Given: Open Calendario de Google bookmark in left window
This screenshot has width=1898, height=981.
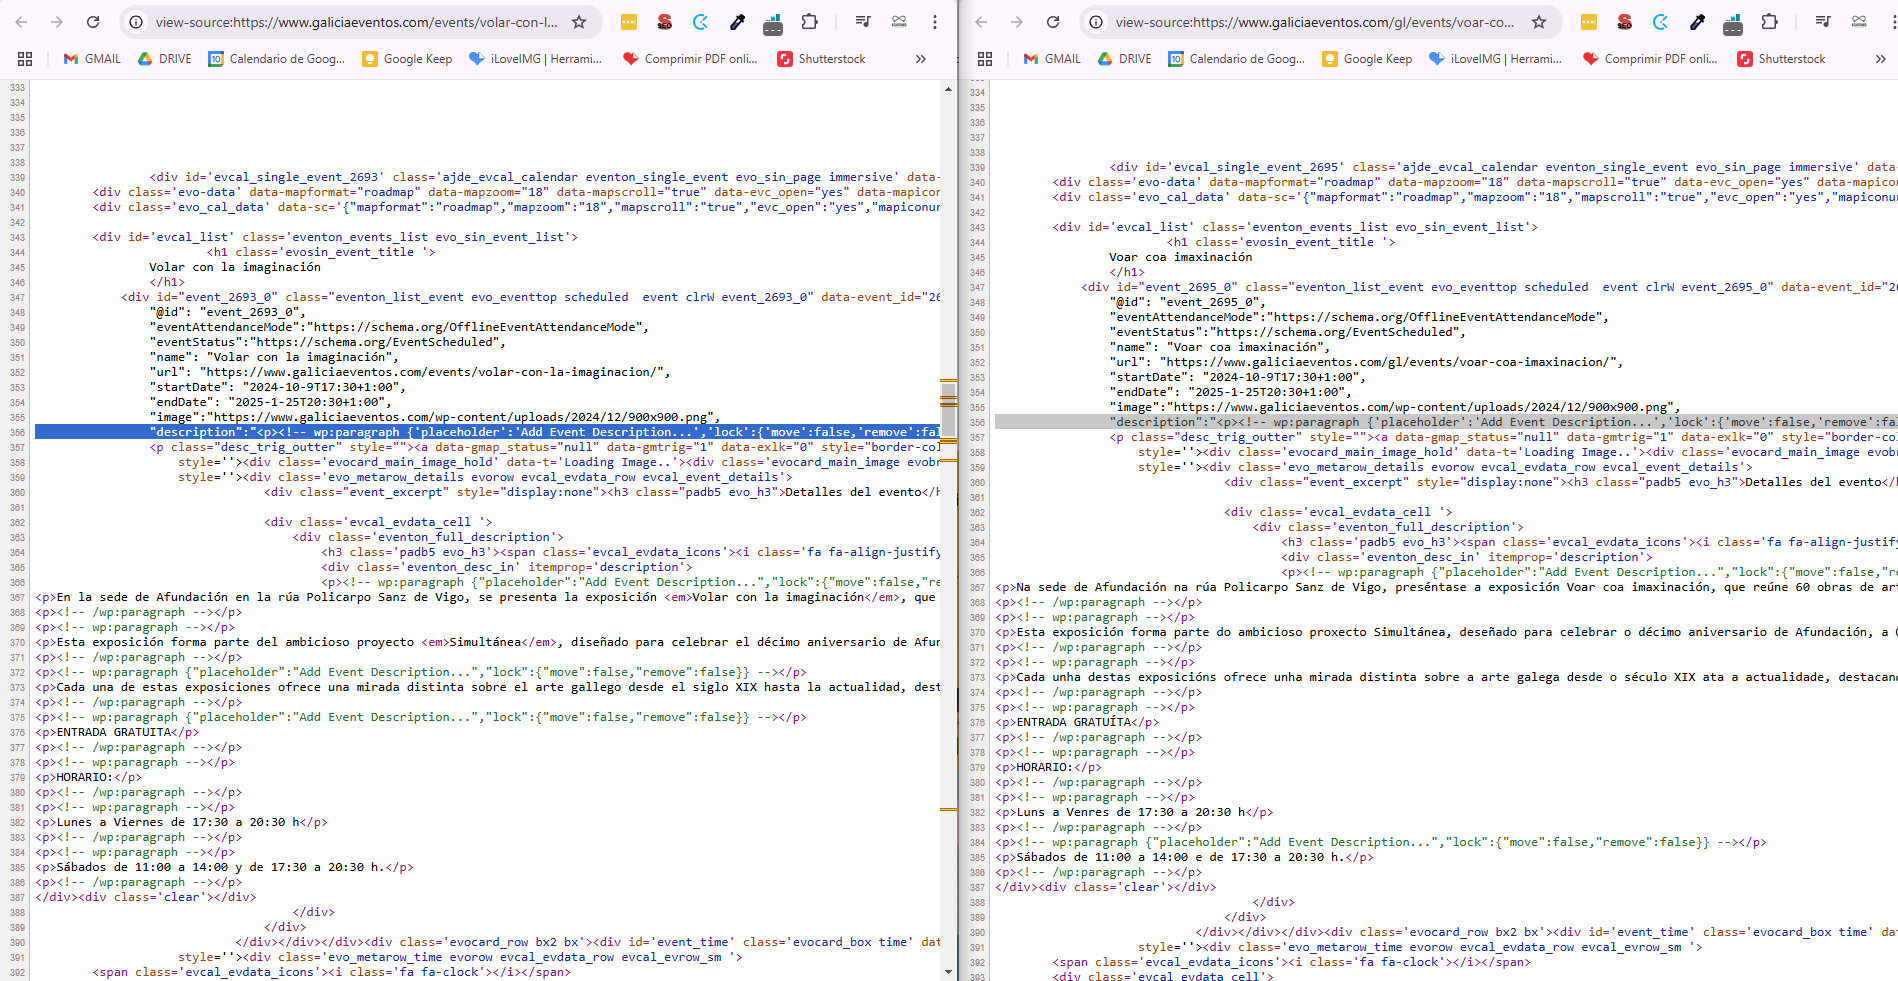Looking at the screenshot, I should 276,59.
